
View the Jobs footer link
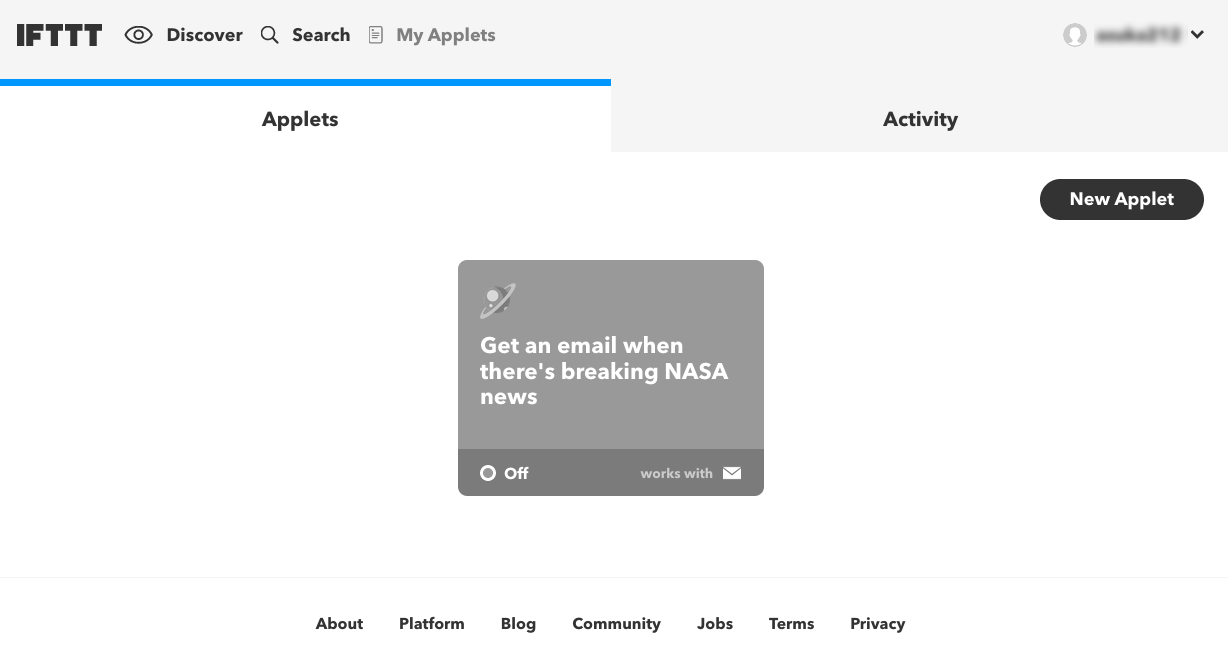(x=715, y=623)
